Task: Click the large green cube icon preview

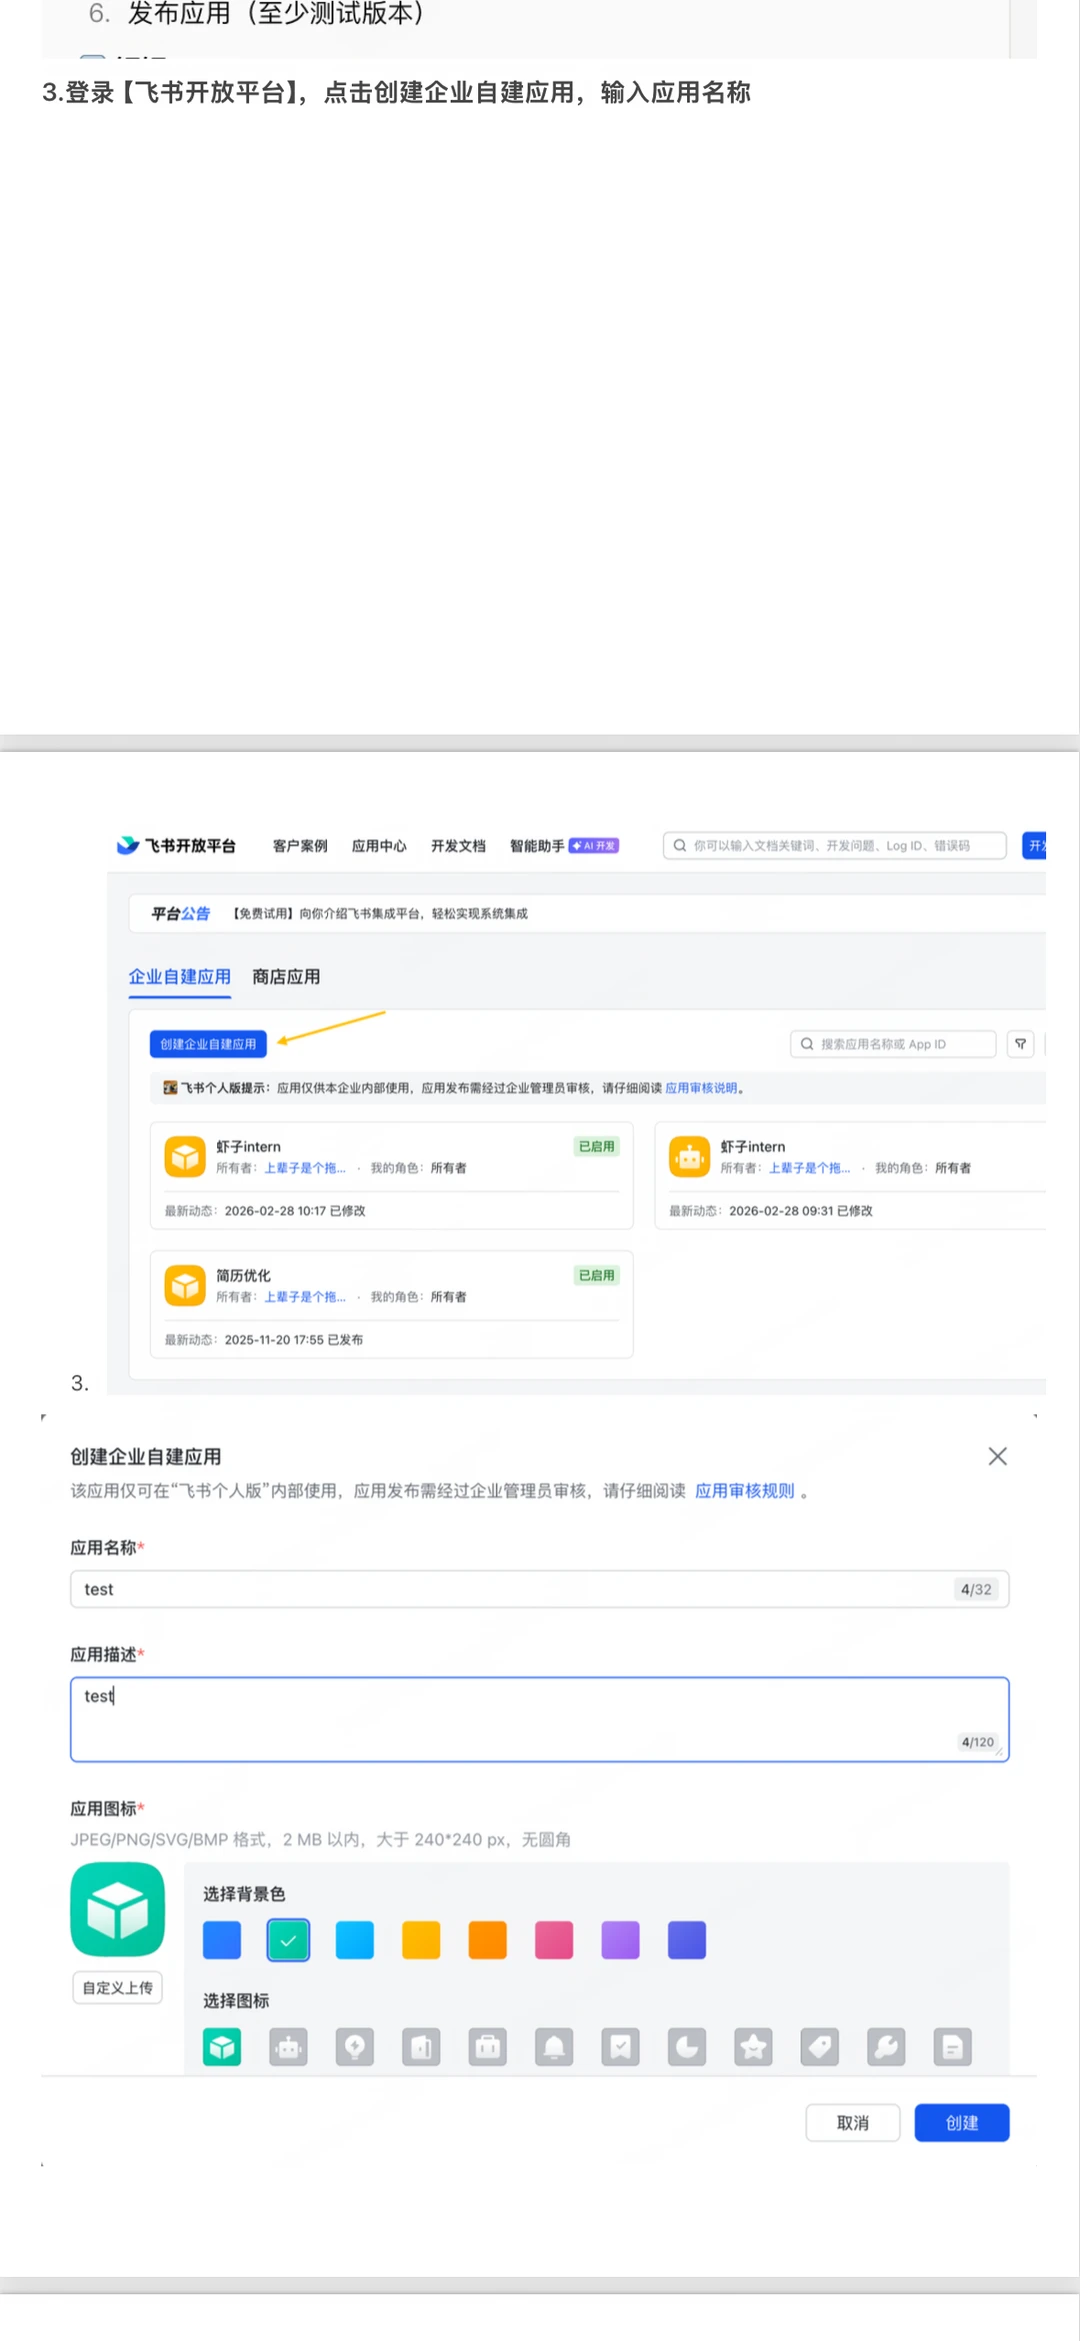Action: click(x=118, y=1909)
